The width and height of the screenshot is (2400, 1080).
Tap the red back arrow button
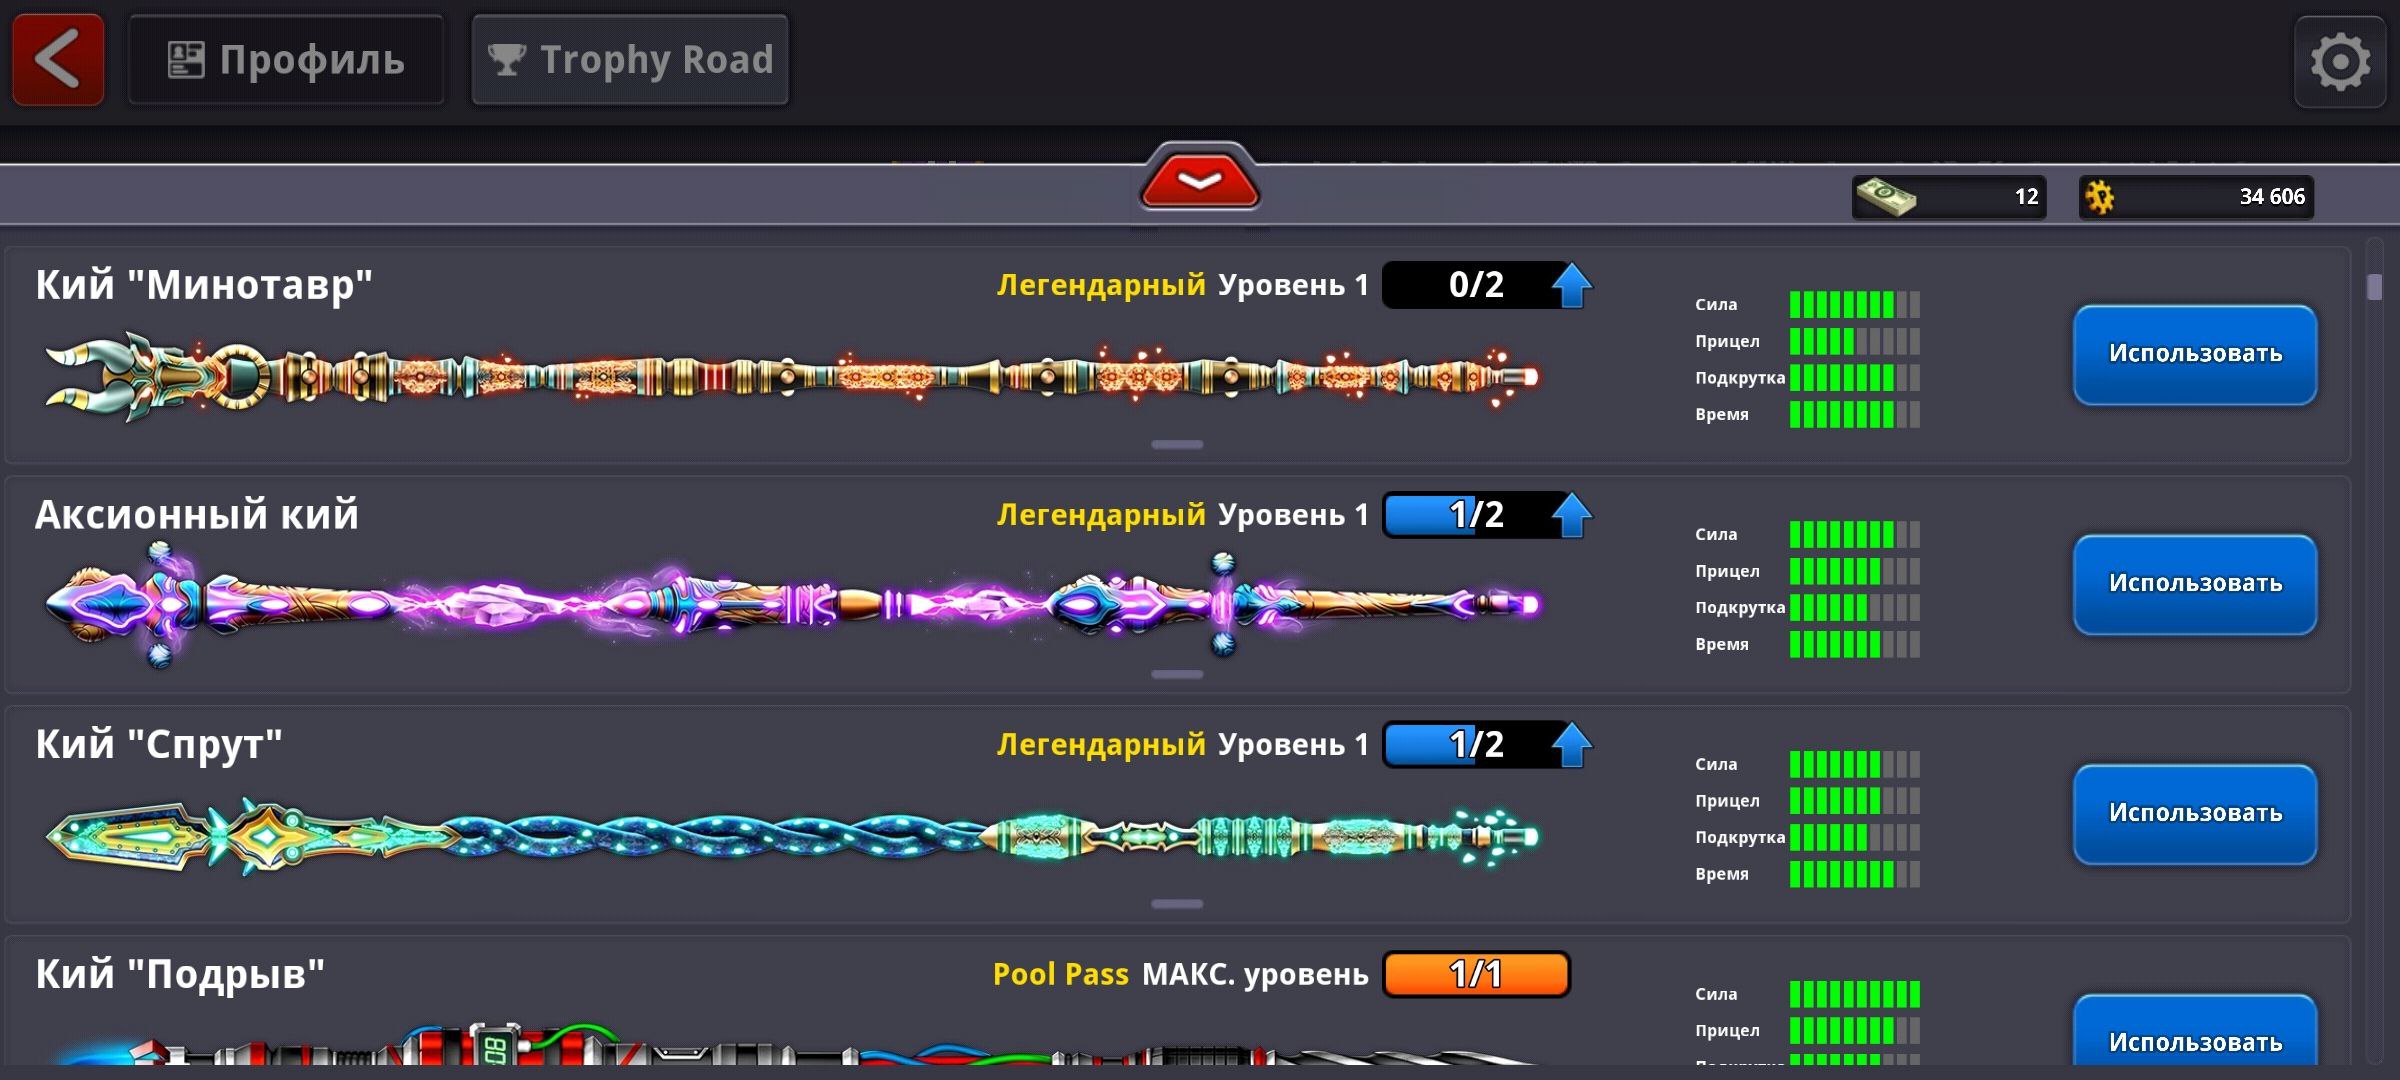[58, 60]
